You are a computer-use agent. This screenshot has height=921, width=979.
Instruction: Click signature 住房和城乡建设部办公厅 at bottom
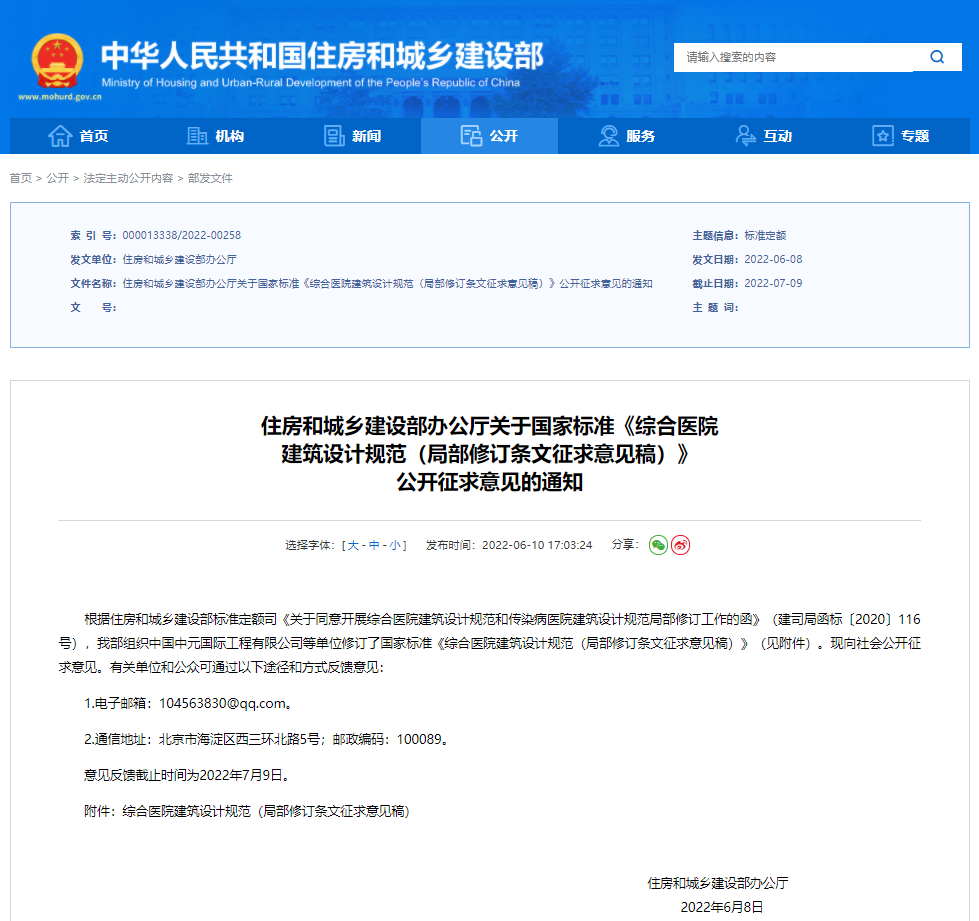pyautogui.click(x=718, y=883)
